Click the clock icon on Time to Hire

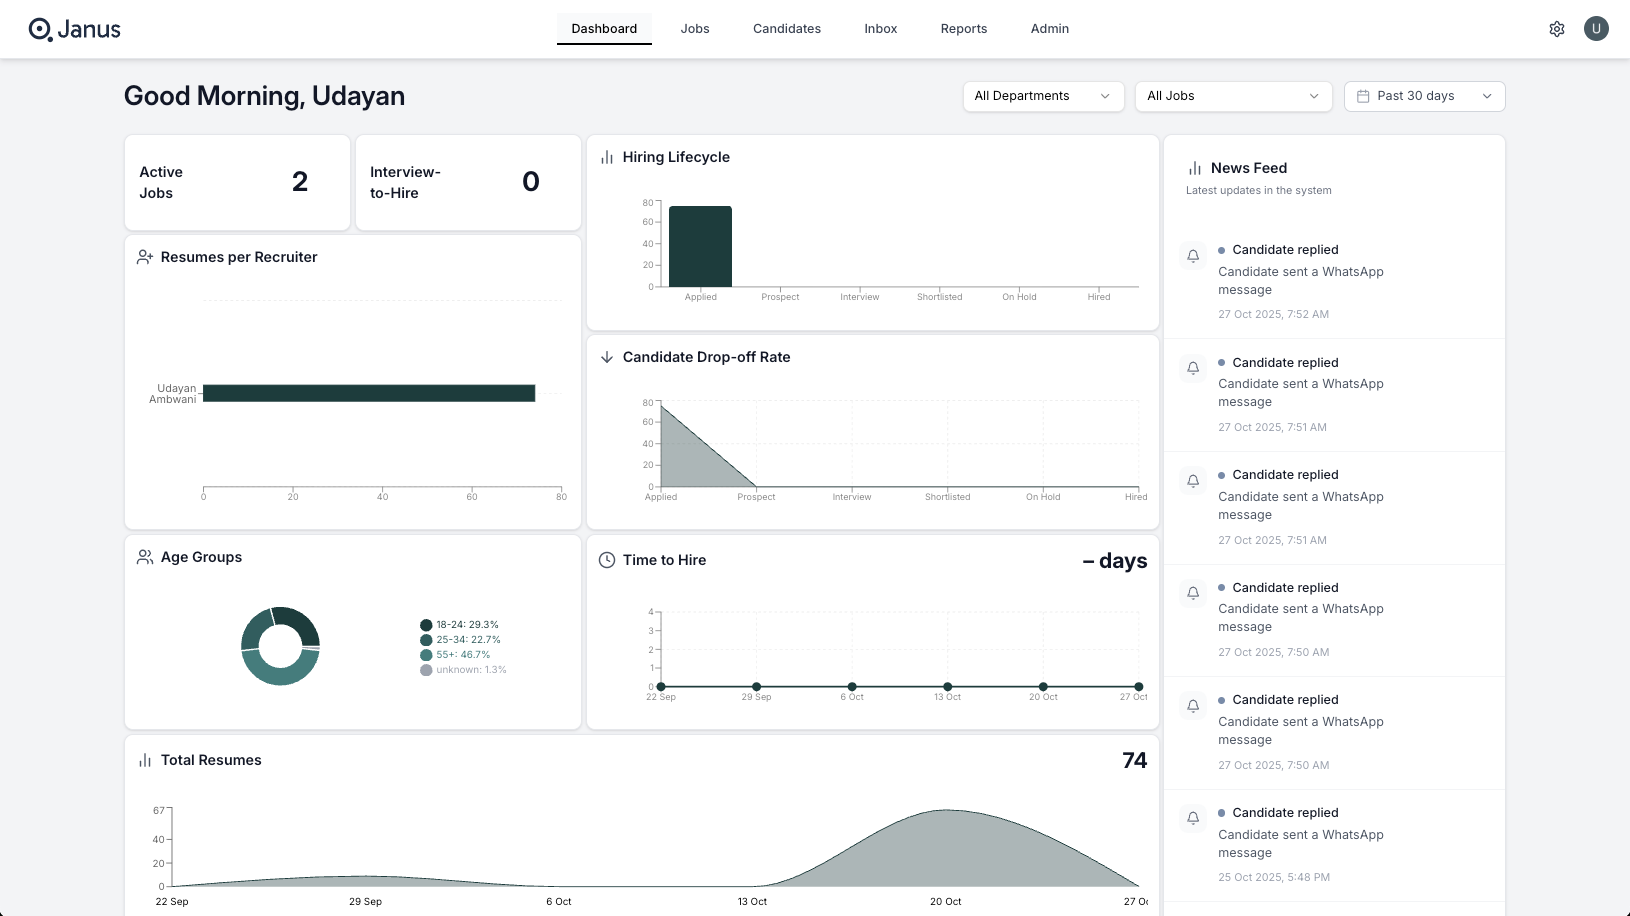tap(607, 560)
